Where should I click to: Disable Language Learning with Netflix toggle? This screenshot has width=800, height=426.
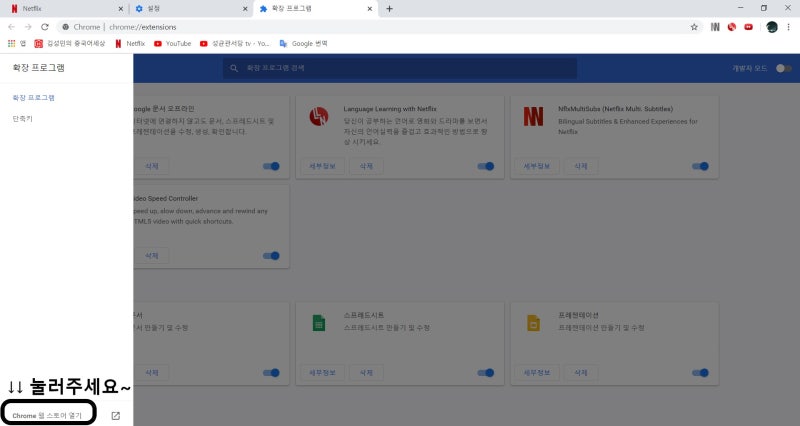click(485, 166)
